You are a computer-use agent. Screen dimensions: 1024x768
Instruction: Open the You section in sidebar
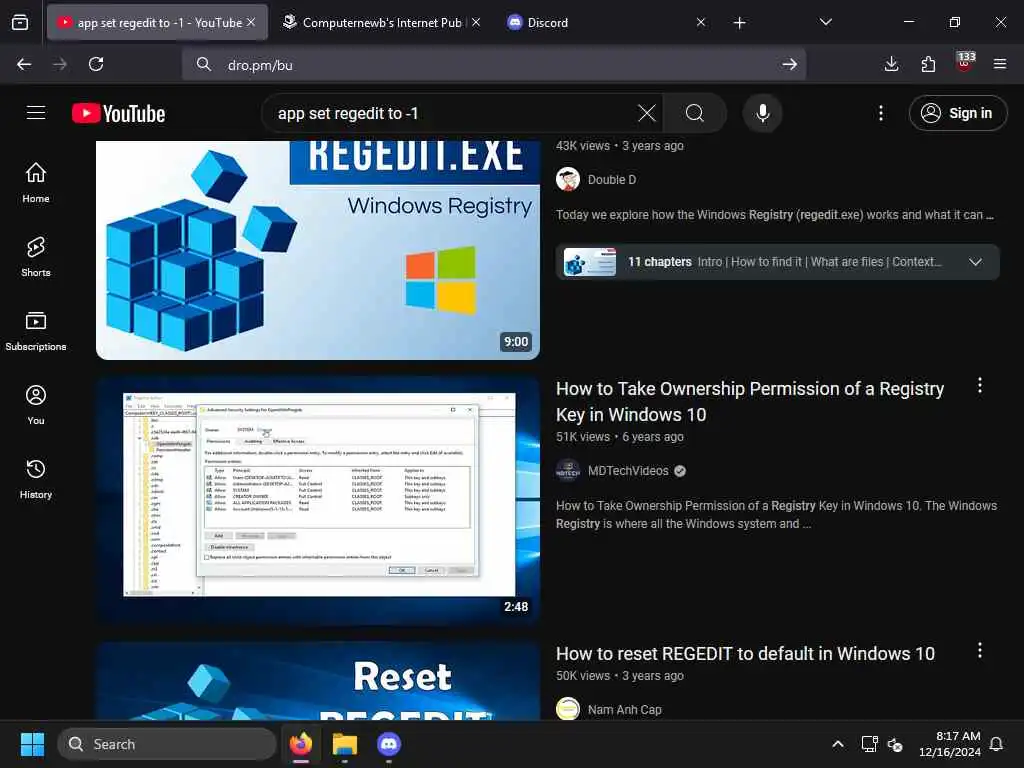[x=36, y=405]
